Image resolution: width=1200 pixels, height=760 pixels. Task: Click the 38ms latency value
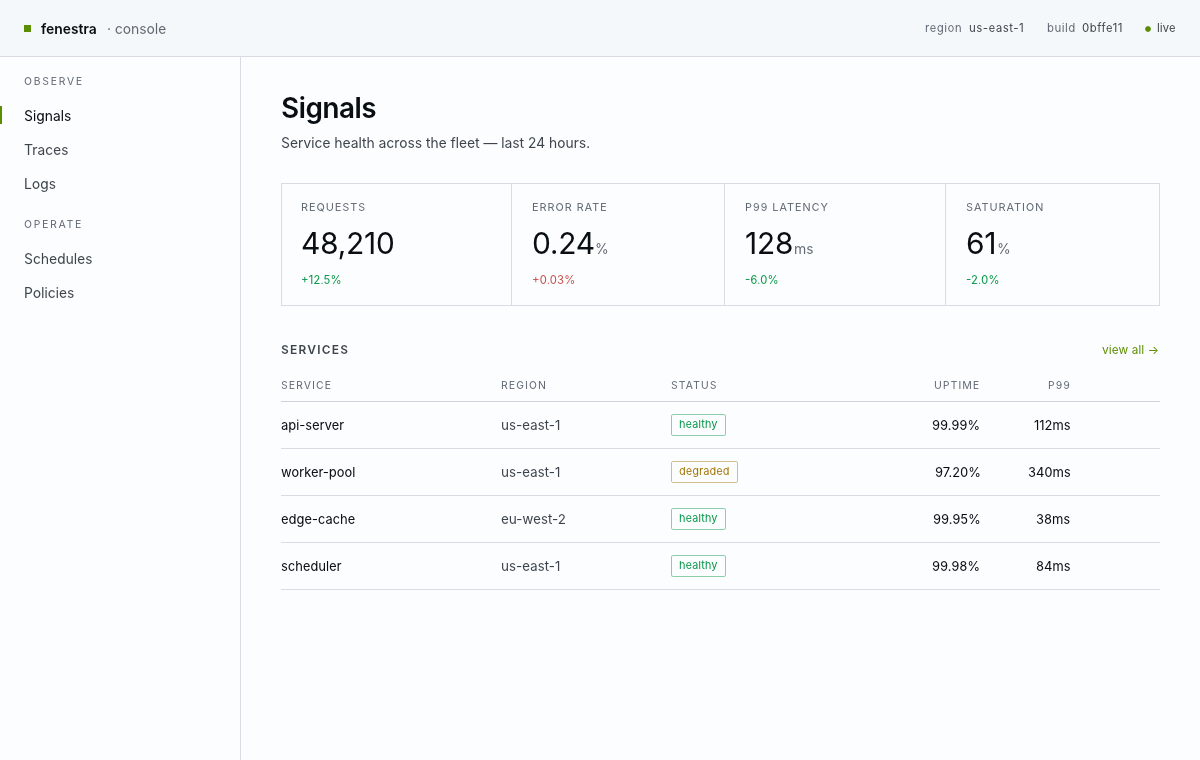tap(1053, 519)
